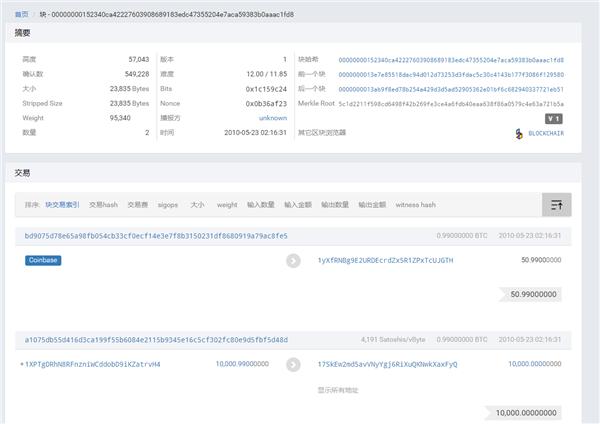The width and height of the screenshot is (600, 424).
Task: Open input address 1XPTgDRhN8RFnzniWCddobD9iKZatrvH4
Action: 92,364
